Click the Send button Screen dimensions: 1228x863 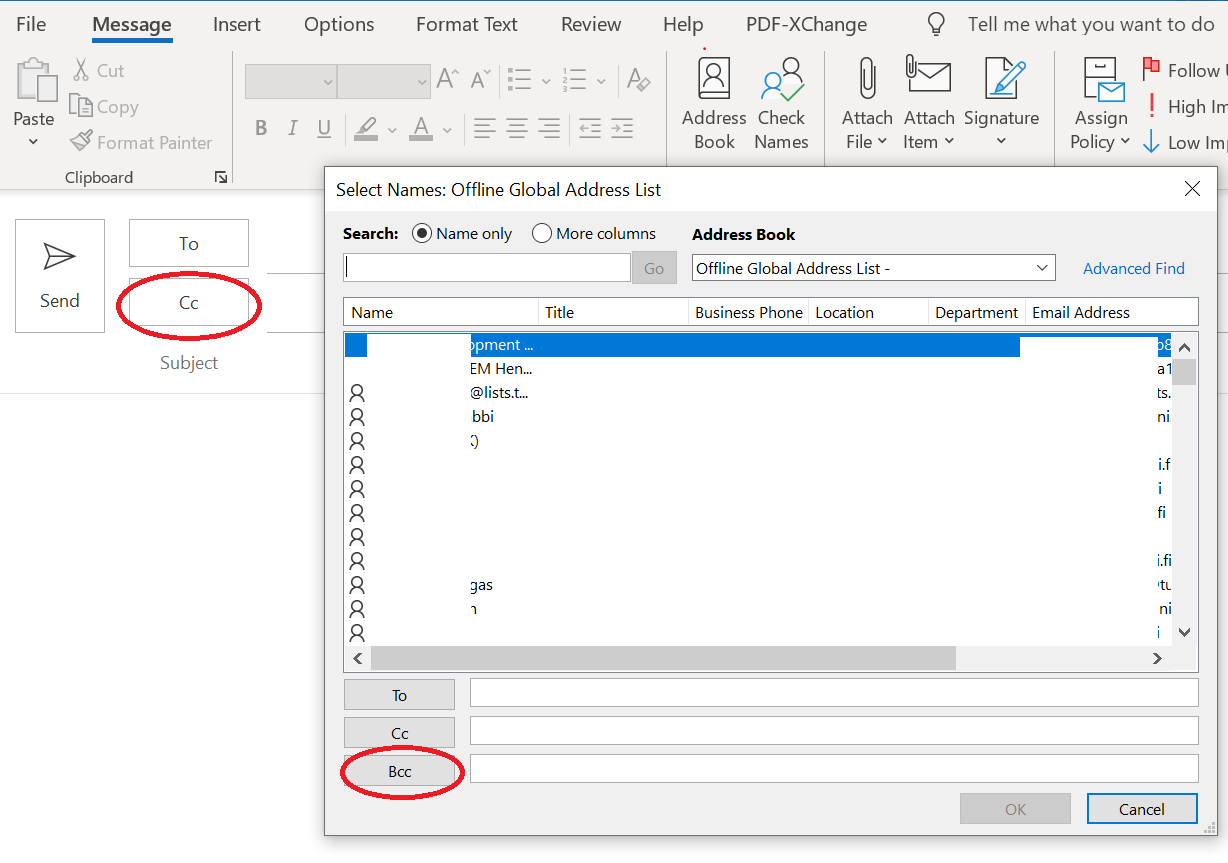(x=60, y=276)
